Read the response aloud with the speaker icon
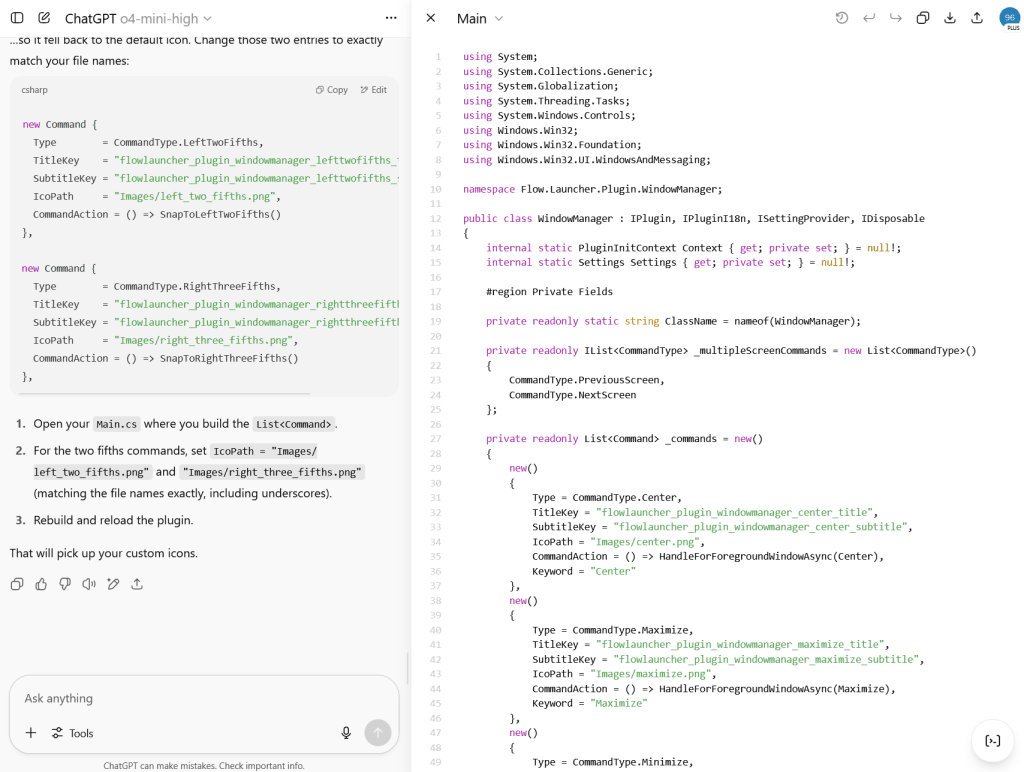 [x=89, y=584]
